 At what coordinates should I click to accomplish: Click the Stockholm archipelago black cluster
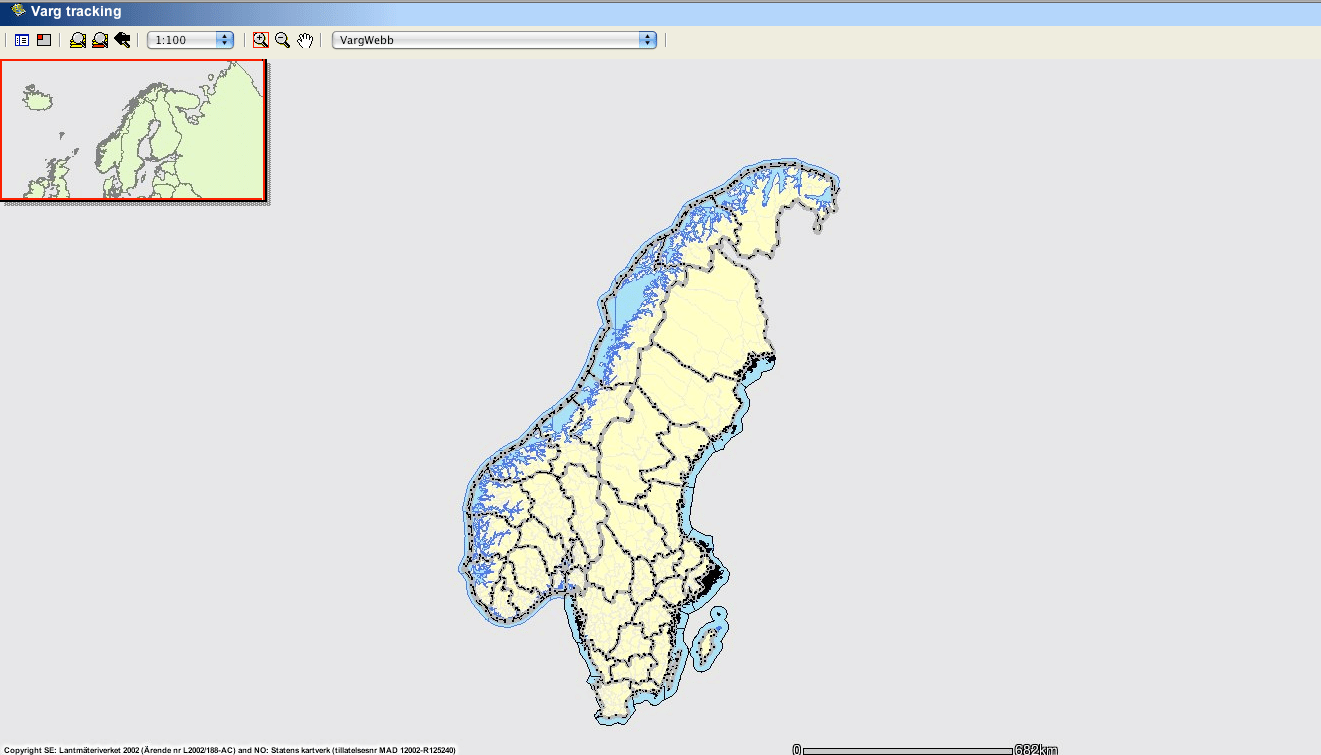click(x=714, y=578)
